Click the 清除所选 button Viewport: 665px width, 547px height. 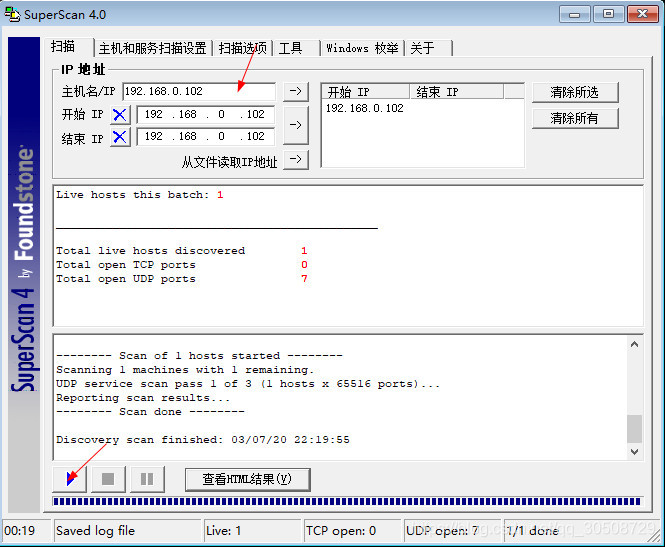tap(575, 92)
